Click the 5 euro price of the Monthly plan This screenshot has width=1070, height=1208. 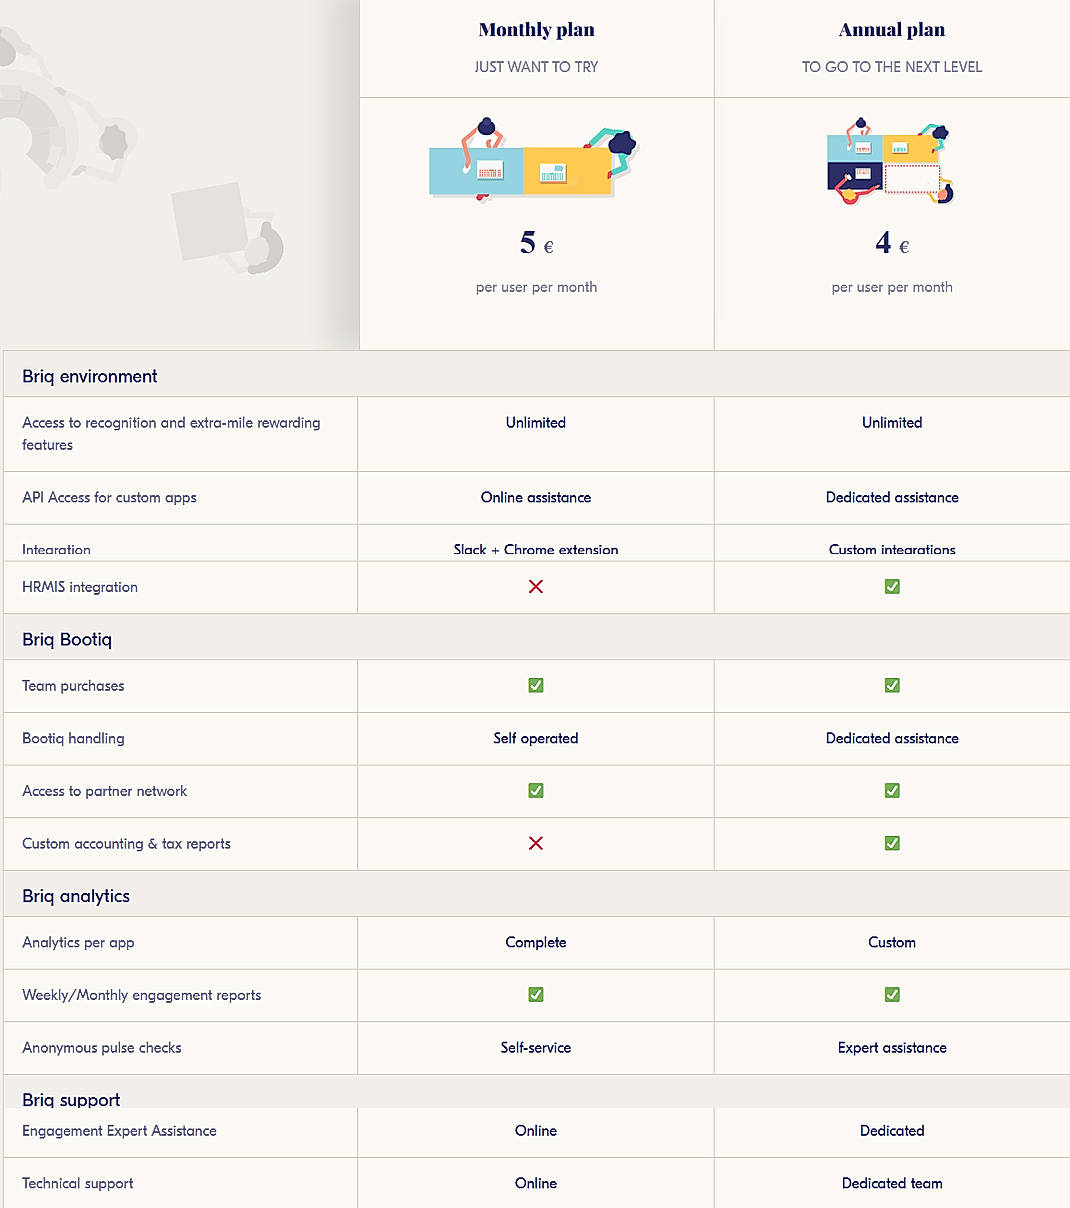pos(535,242)
